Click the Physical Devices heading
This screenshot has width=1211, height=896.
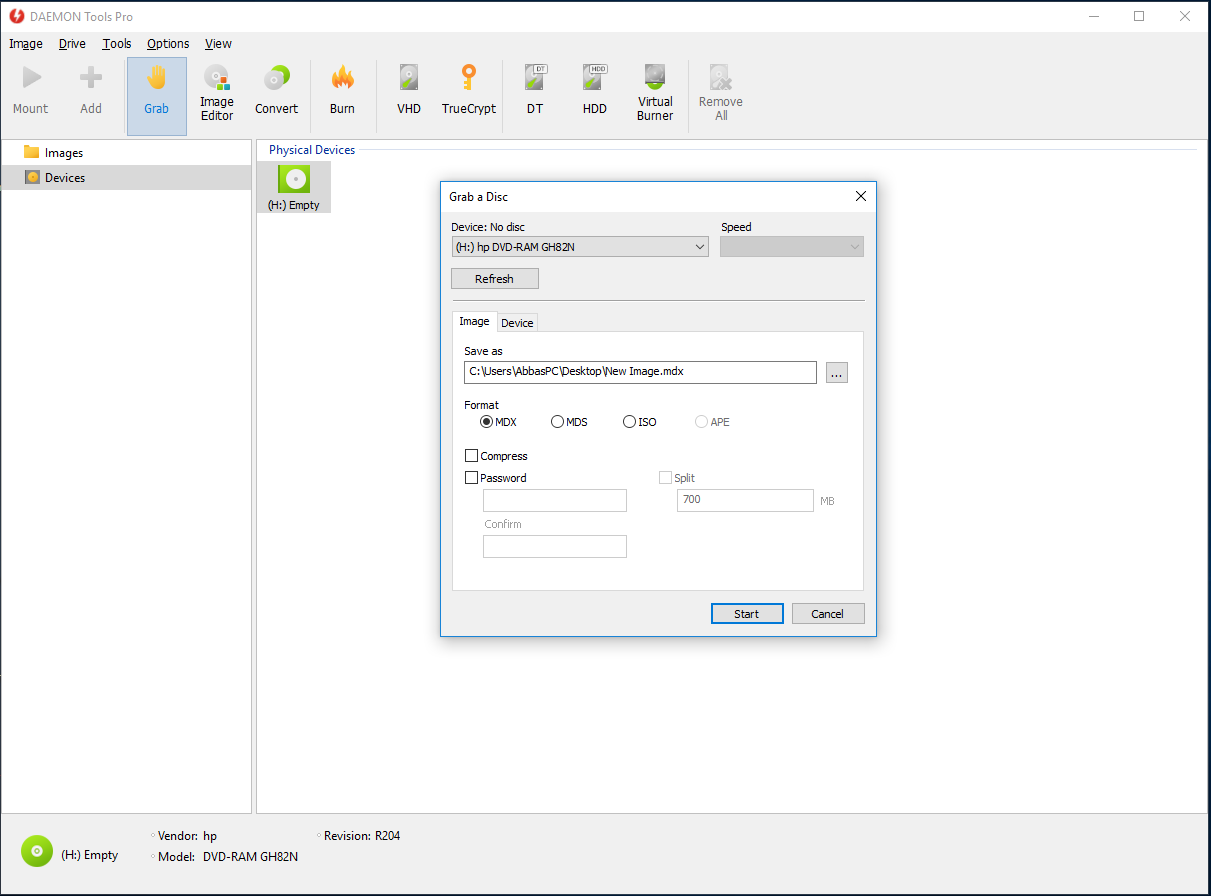click(312, 150)
